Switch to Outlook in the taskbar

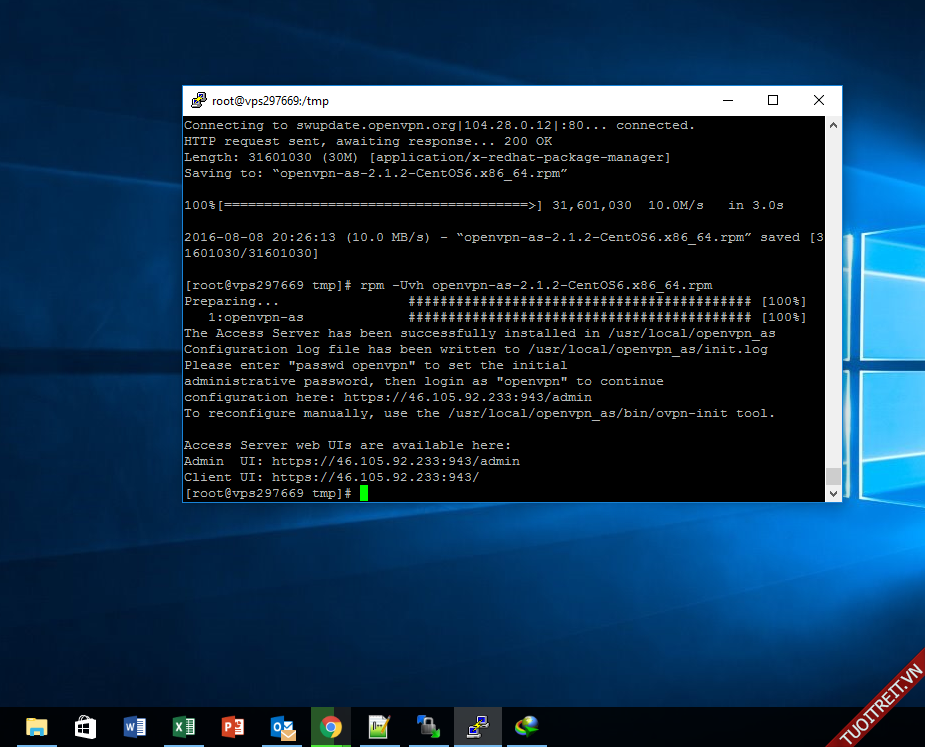(282, 727)
